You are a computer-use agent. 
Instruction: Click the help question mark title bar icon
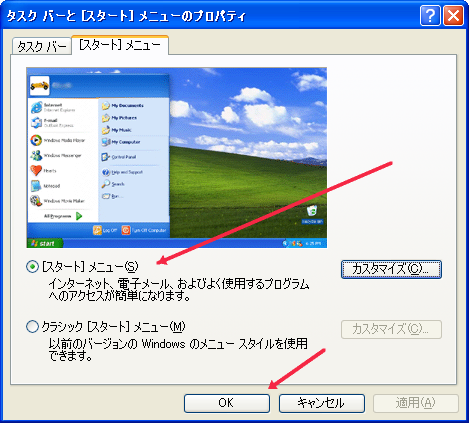coord(430,15)
